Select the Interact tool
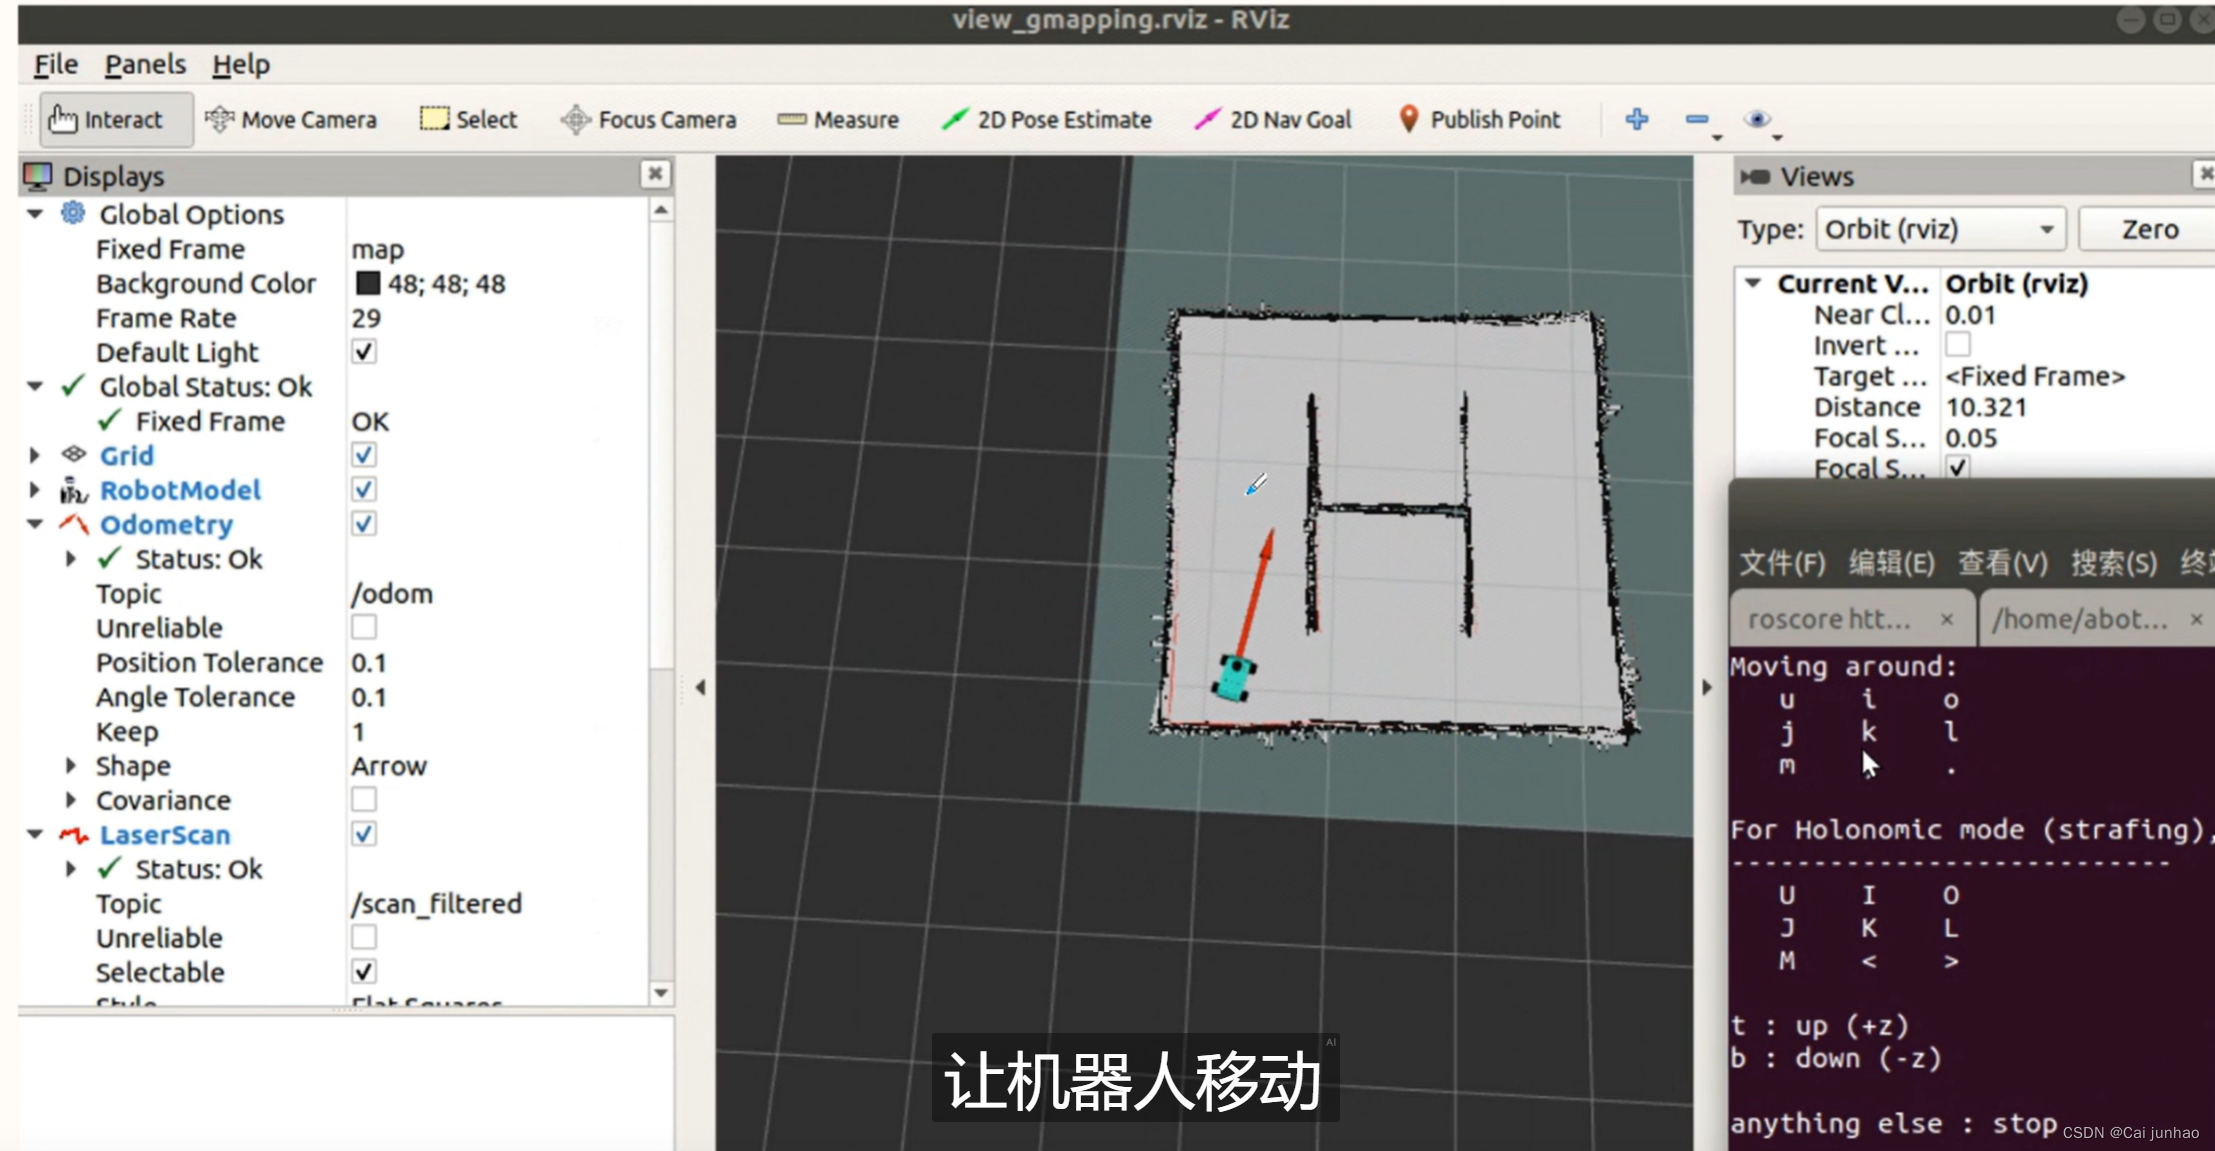The width and height of the screenshot is (2215, 1151). click(x=116, y=120)
